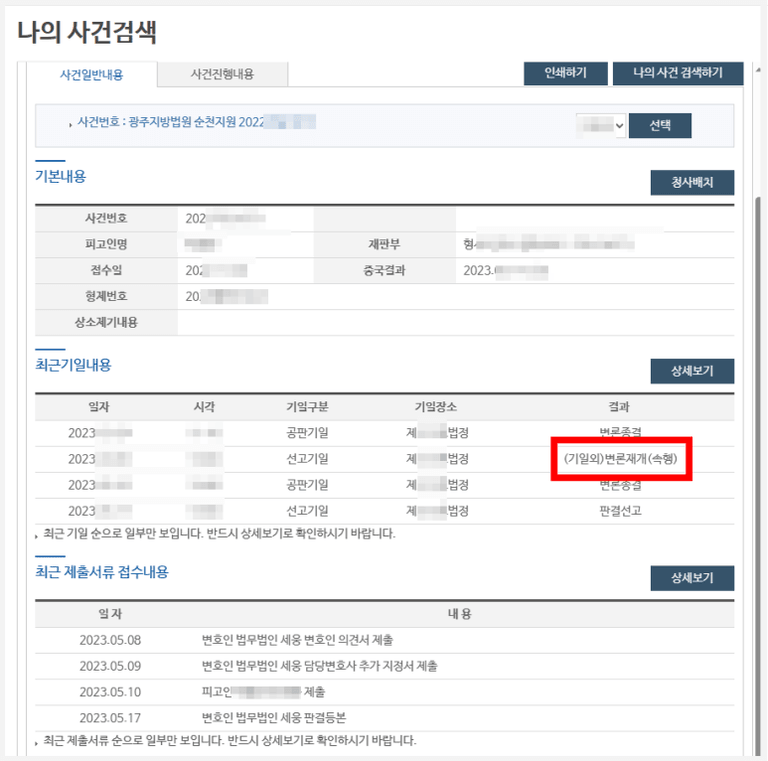Expand the dropdown beside the 선택 button

click(x=601, y=125)
